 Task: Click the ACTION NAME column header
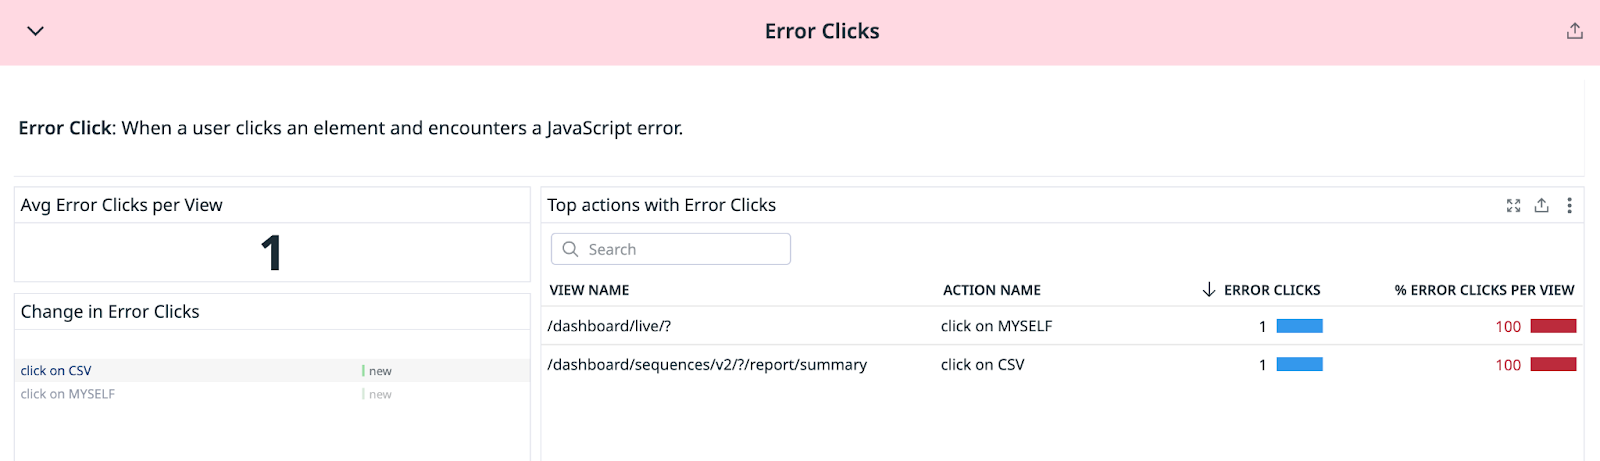[x=991, y=290]
